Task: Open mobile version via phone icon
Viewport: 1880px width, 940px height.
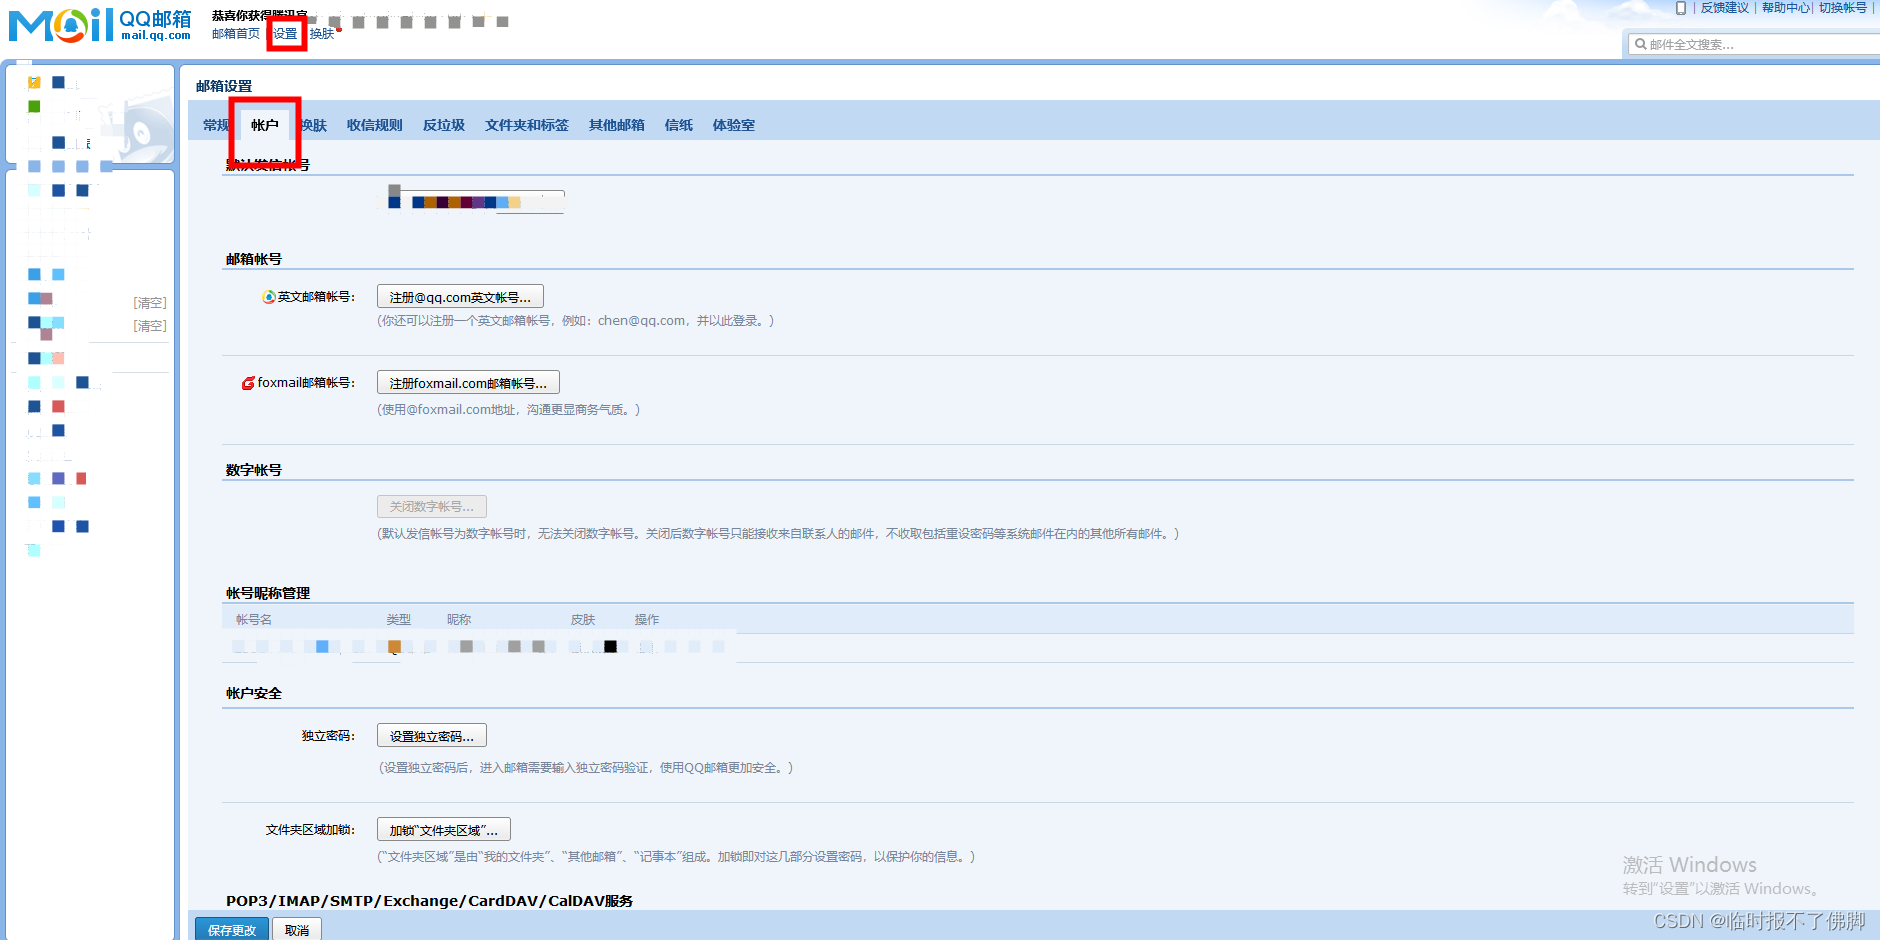Action: point(1679,8)
